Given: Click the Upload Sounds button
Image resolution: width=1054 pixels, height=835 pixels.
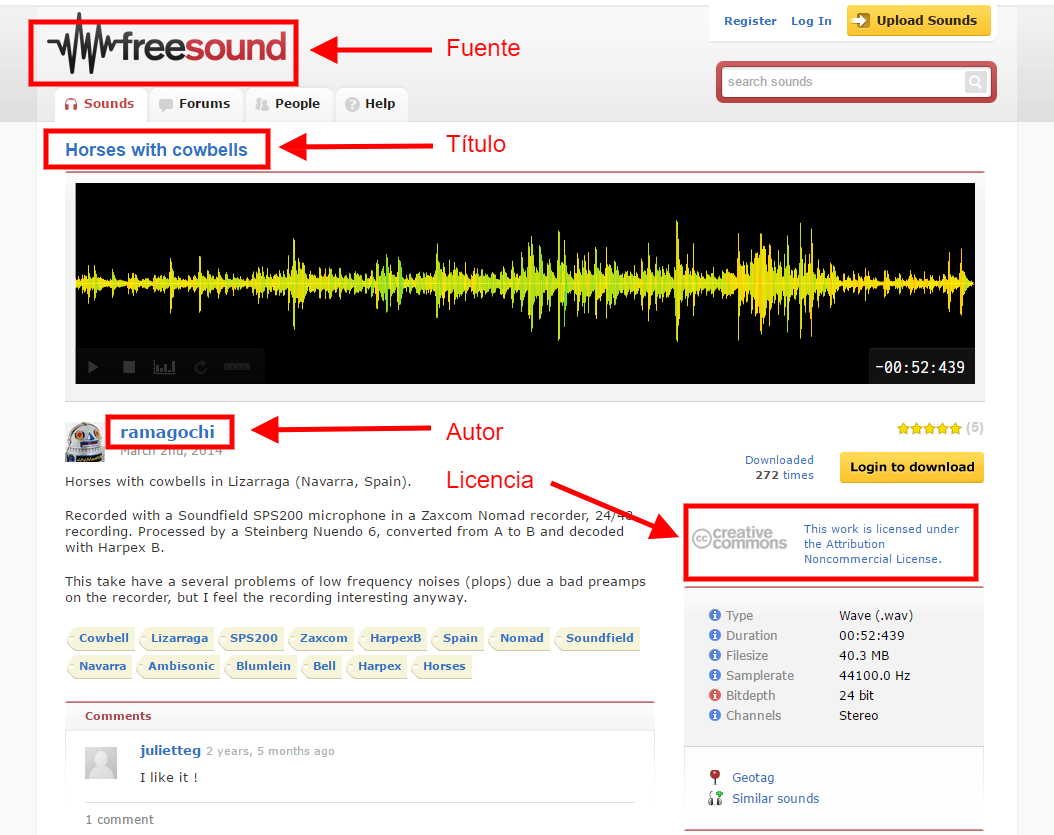Looking at the screenshot, I should point(918,21).
